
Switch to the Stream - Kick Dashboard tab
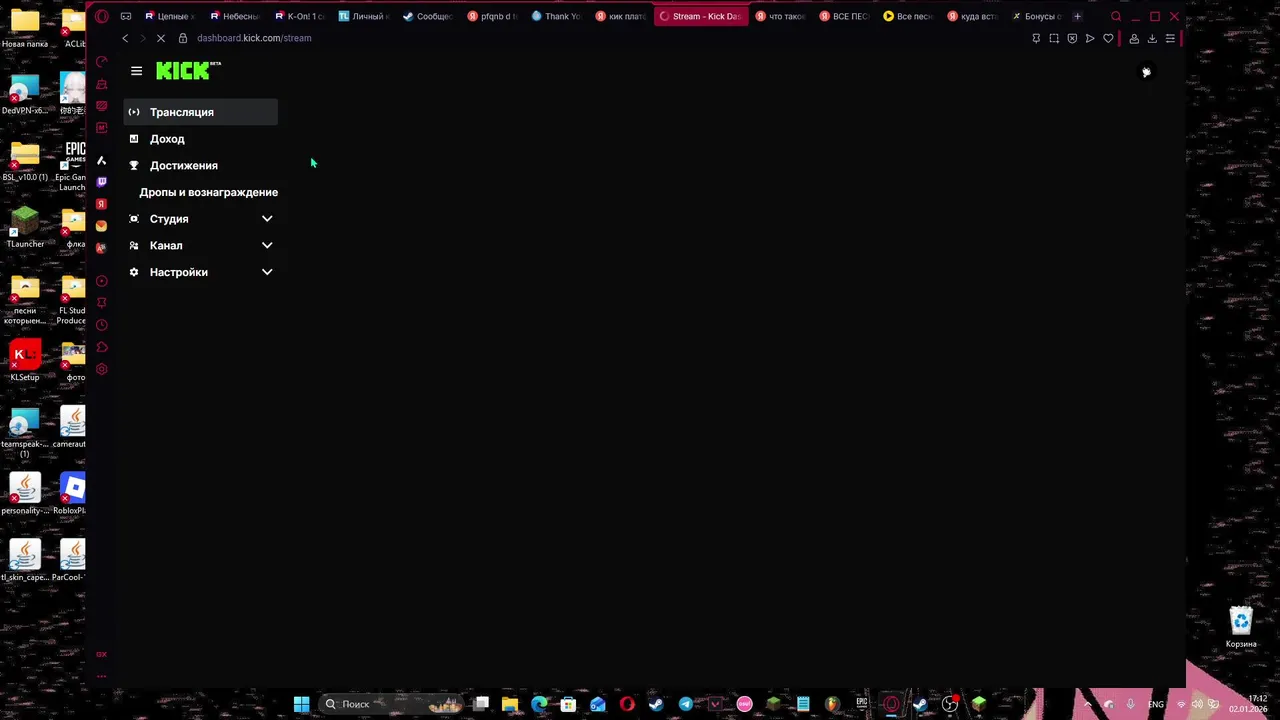click(701, 16)
